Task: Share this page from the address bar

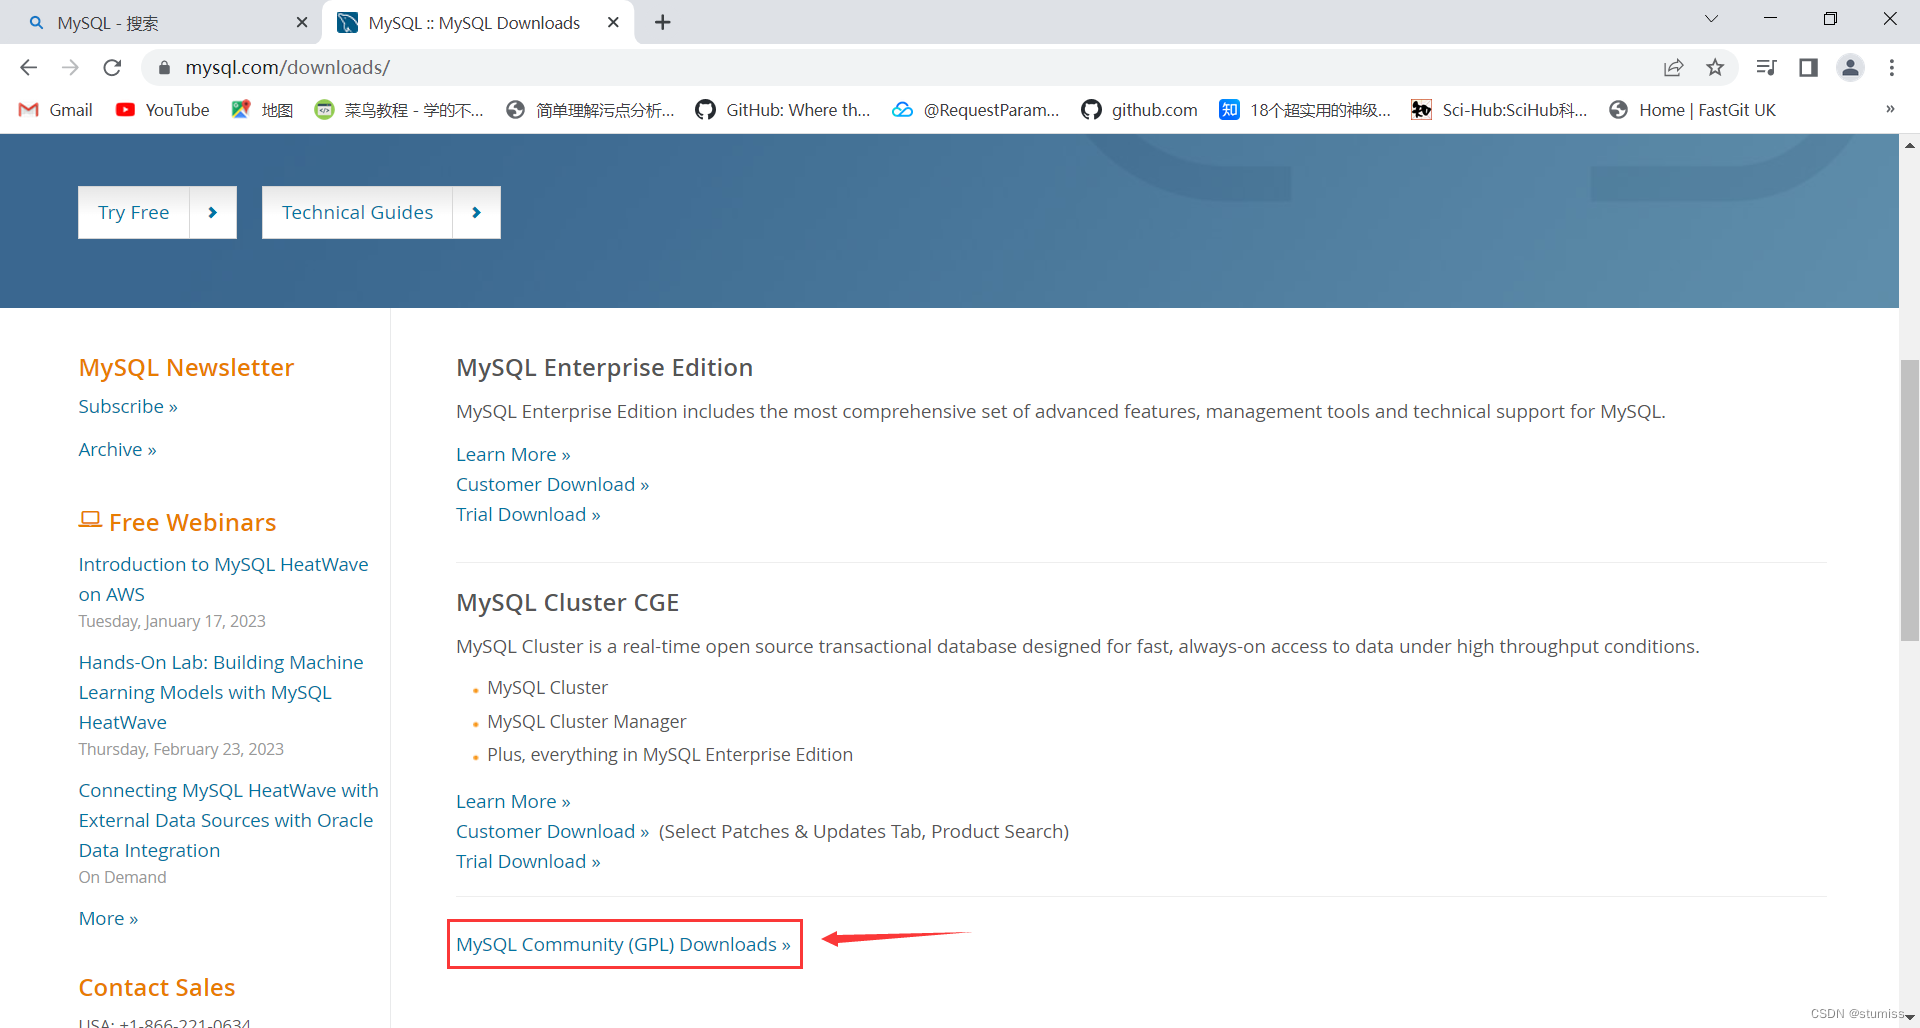Action: 1673,67
